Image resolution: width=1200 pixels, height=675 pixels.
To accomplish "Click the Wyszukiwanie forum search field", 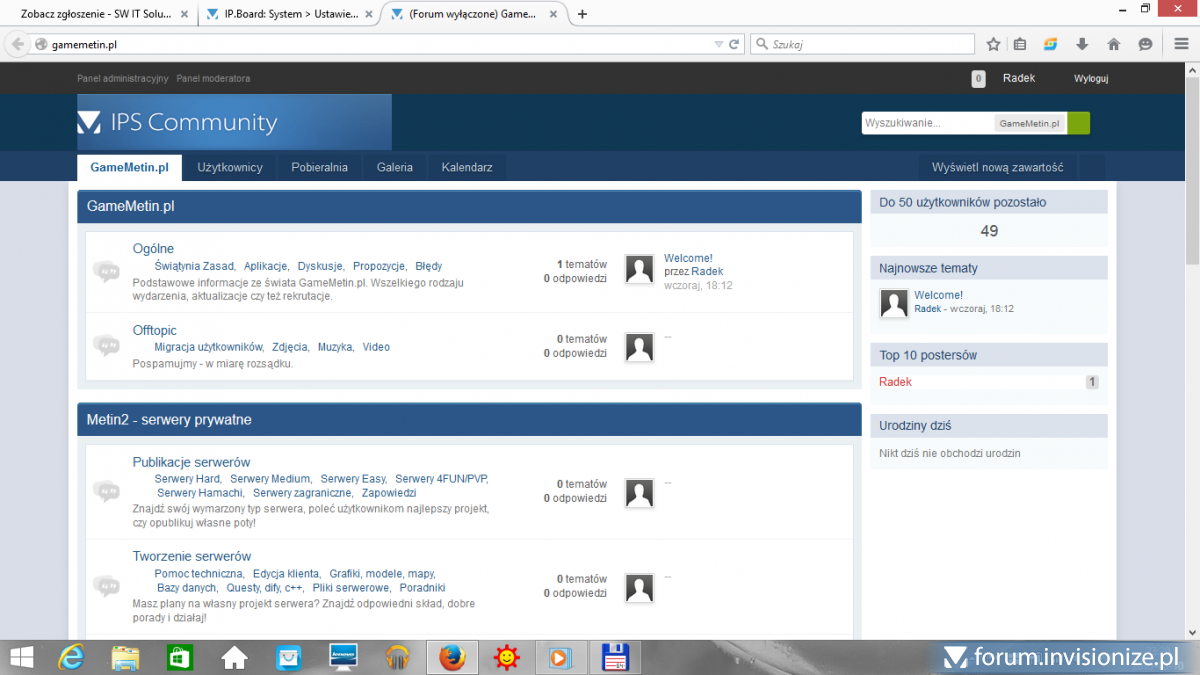I will click(927, 123).
